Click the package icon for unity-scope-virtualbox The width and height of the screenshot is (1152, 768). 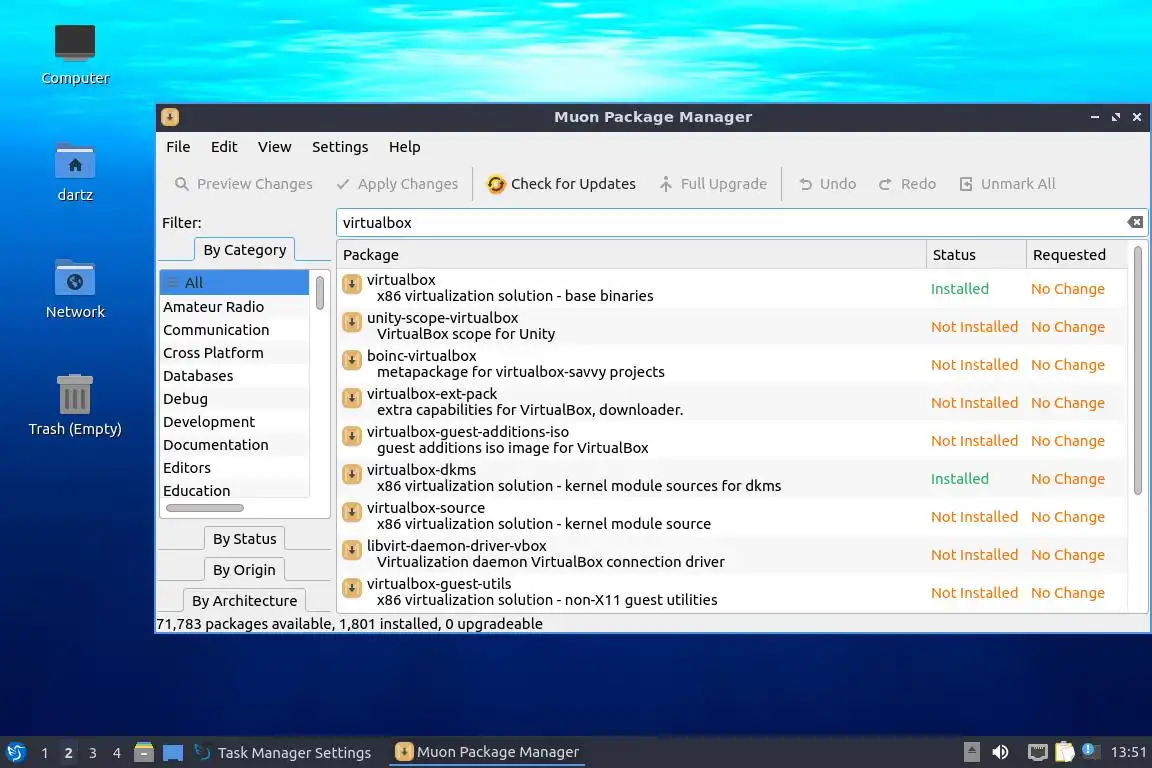click(352, 322)
